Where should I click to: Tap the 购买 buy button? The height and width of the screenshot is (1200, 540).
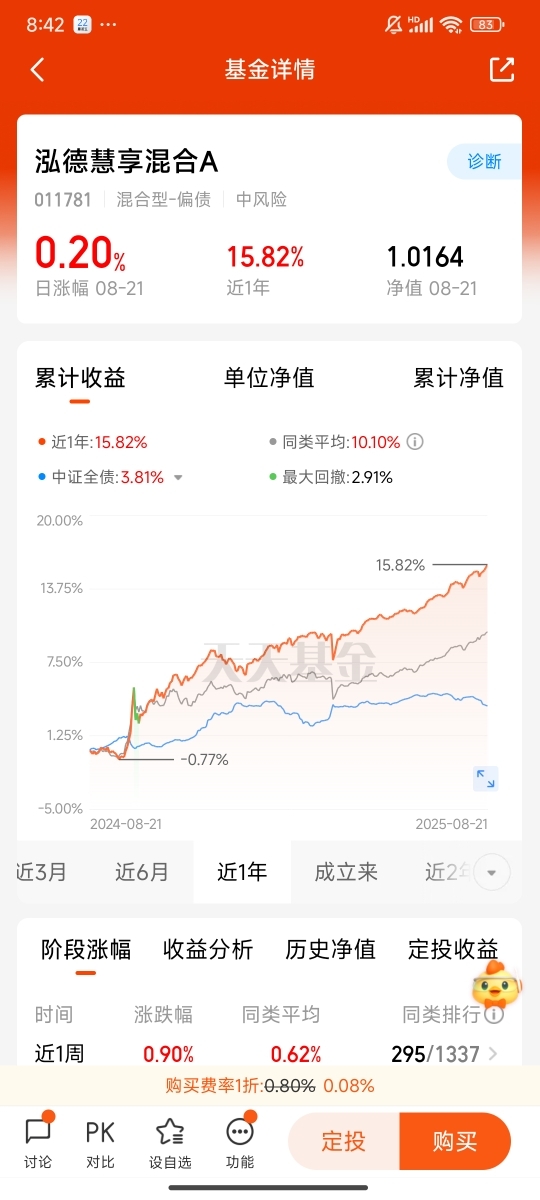pos(455,1141)
